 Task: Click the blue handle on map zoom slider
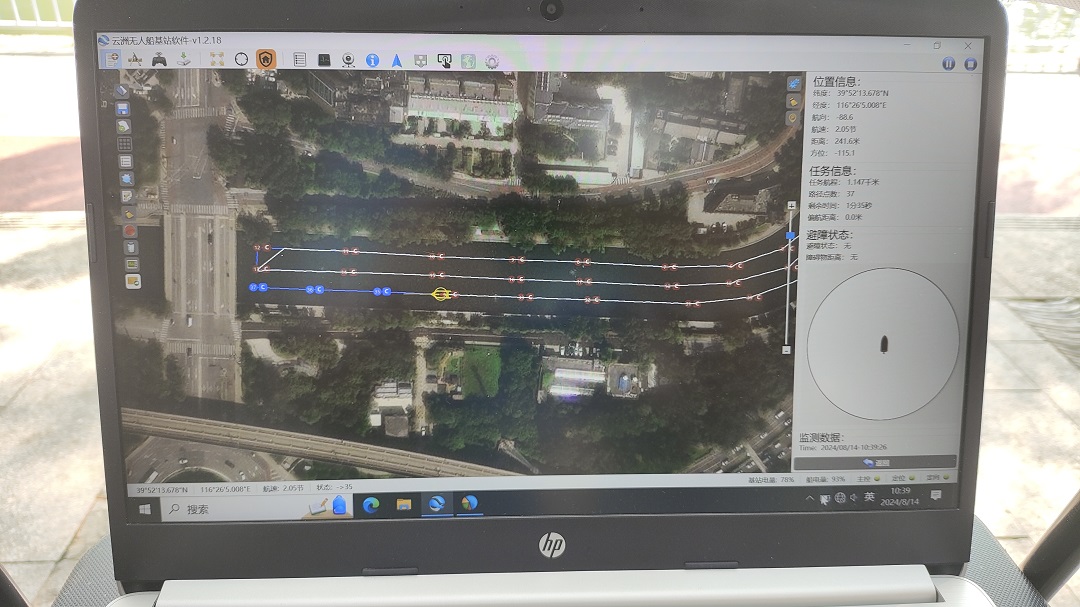pos(790,236)
